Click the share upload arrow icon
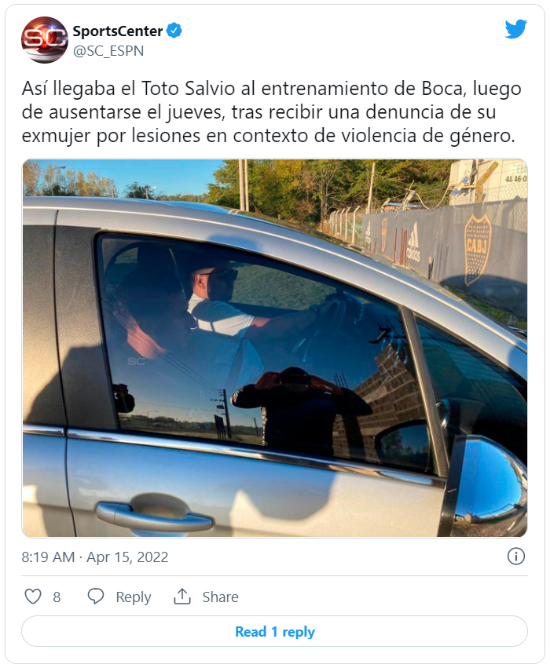The image size is (550, 668). (182, 596)
